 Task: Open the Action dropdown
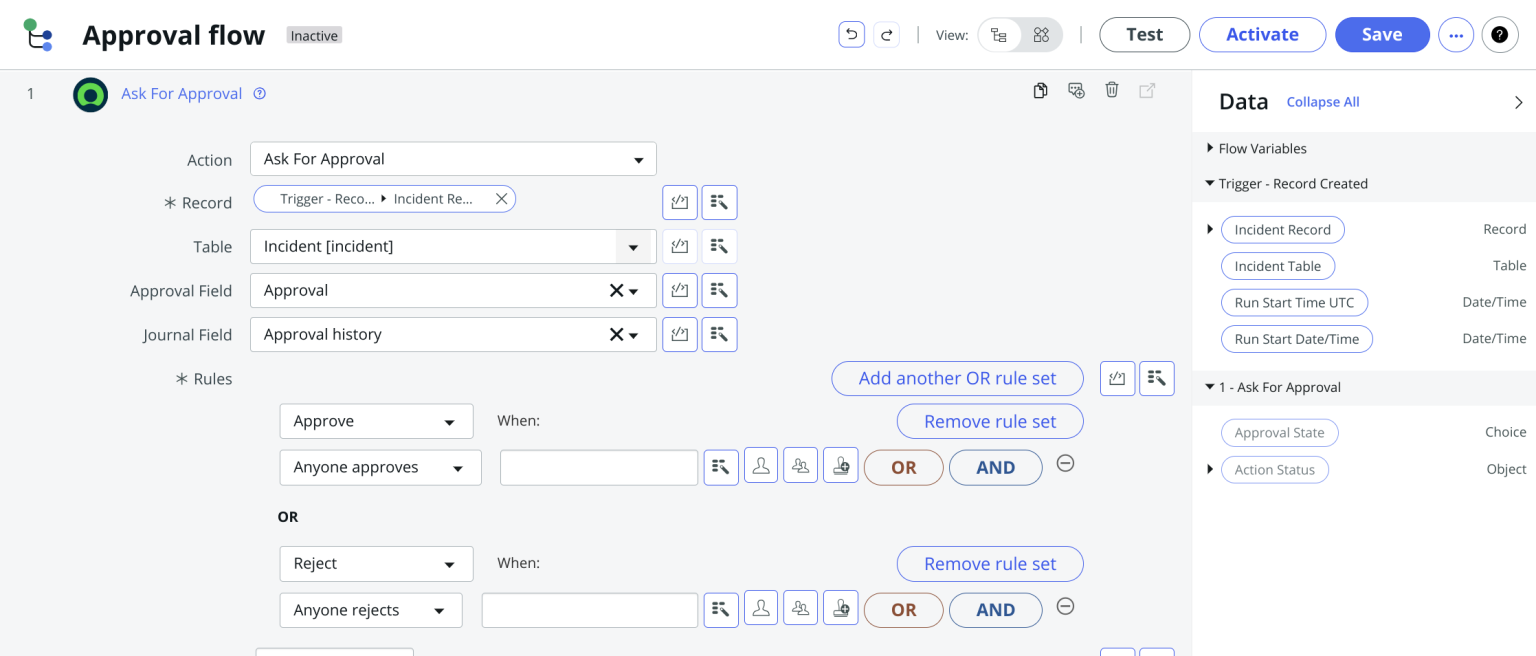[452, 158]
